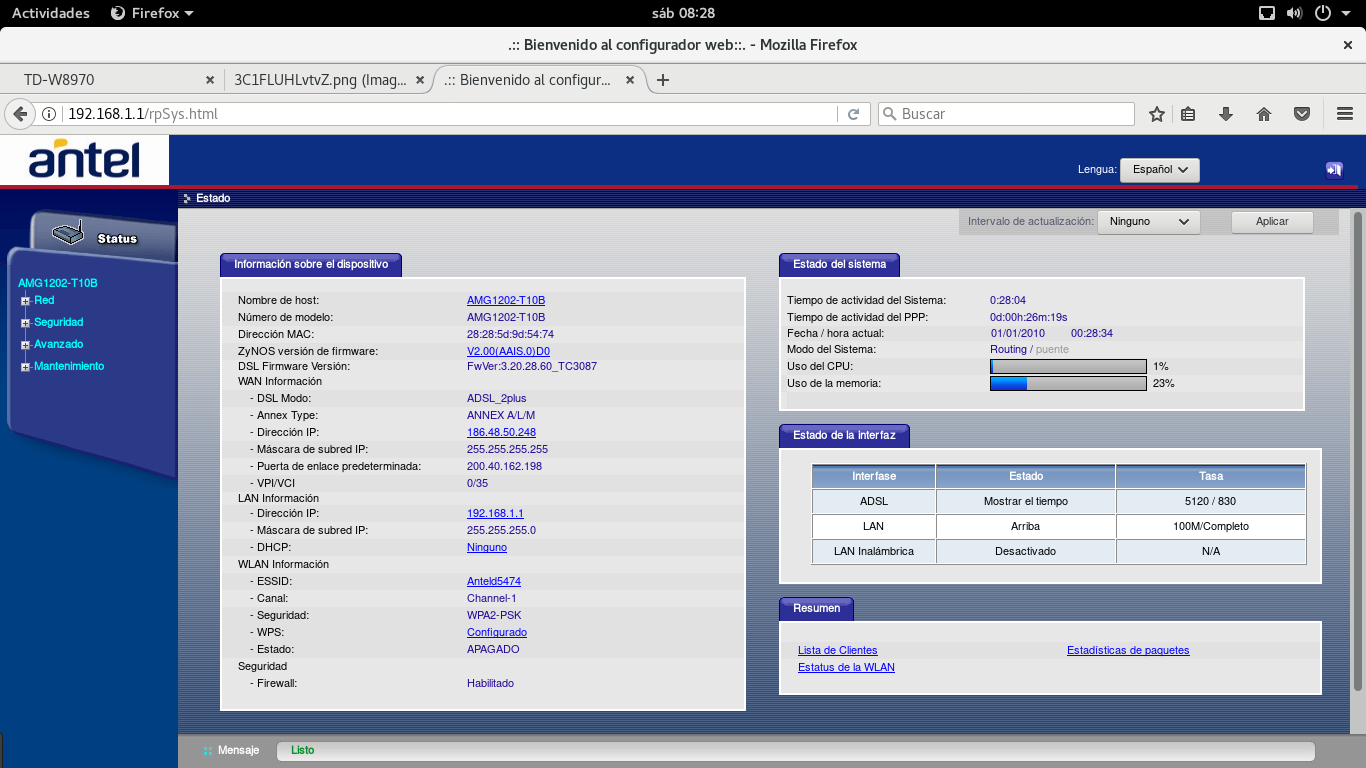
Task: Click the 100M/Completo rate cell
Action: [1211, 526]
